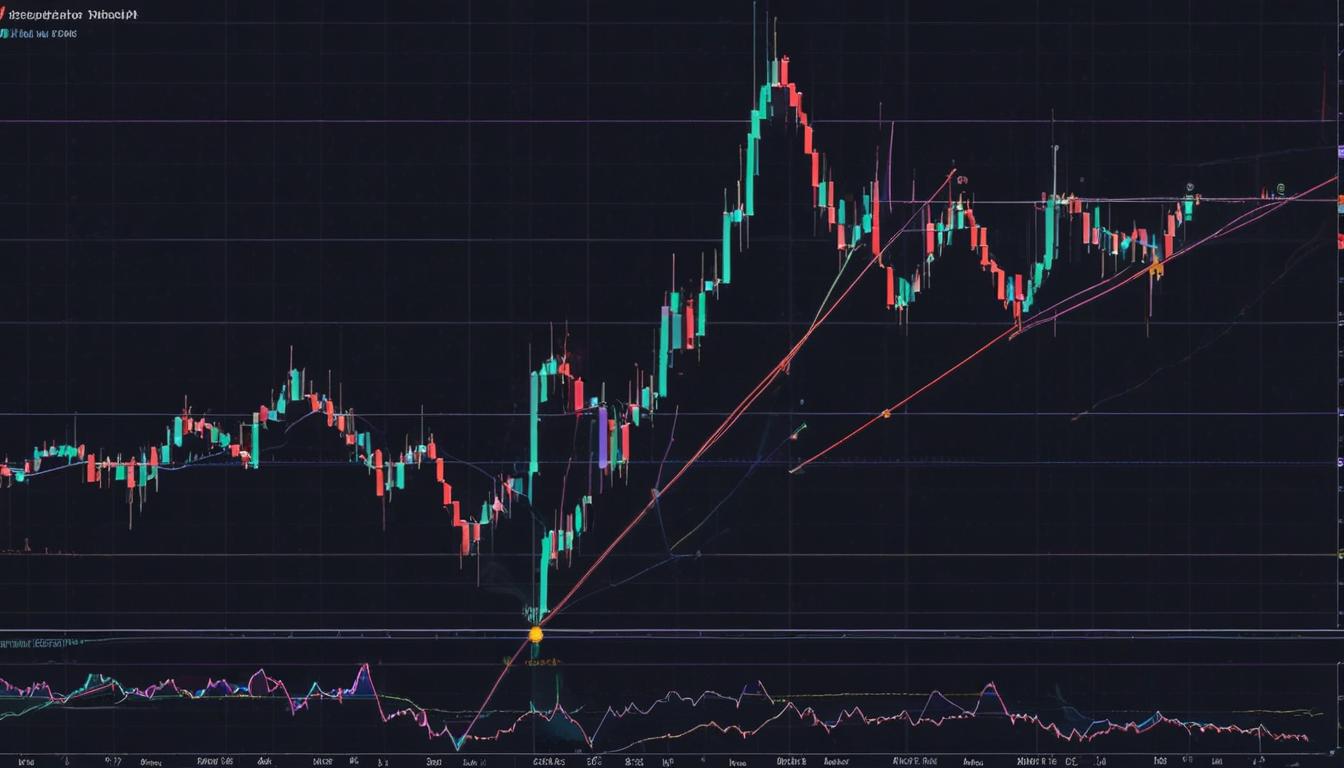Select the yellow diamond marker on the ascending trendline
The height and width of the screenshot is (768, 1344).
pos(886,412)
